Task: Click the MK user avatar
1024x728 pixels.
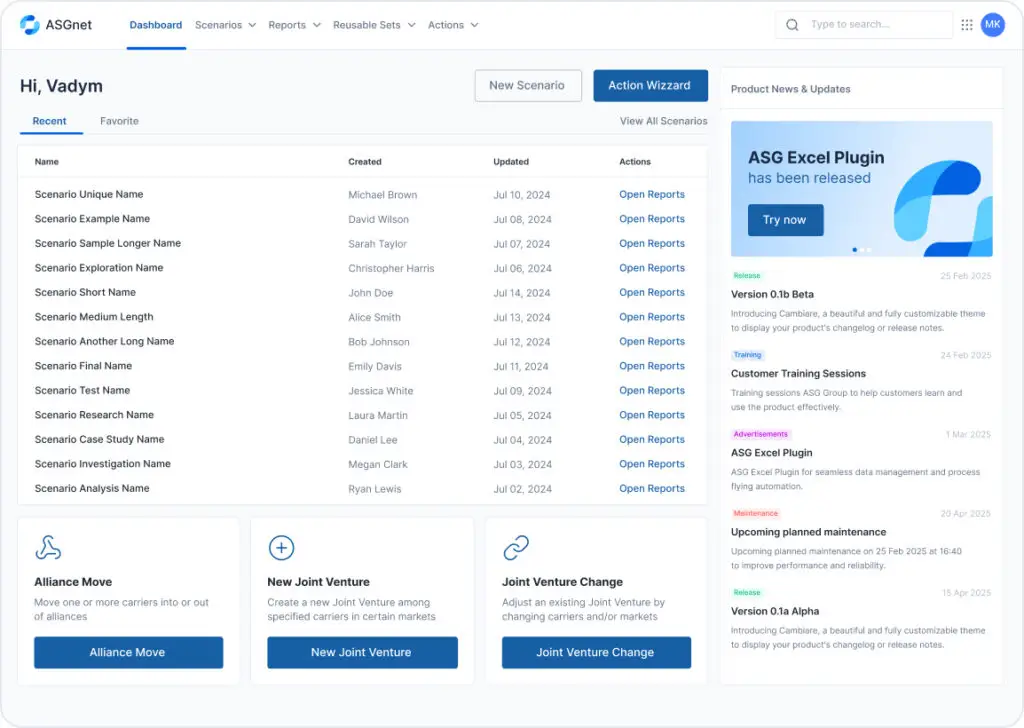Action: click(x=992, y=24)
